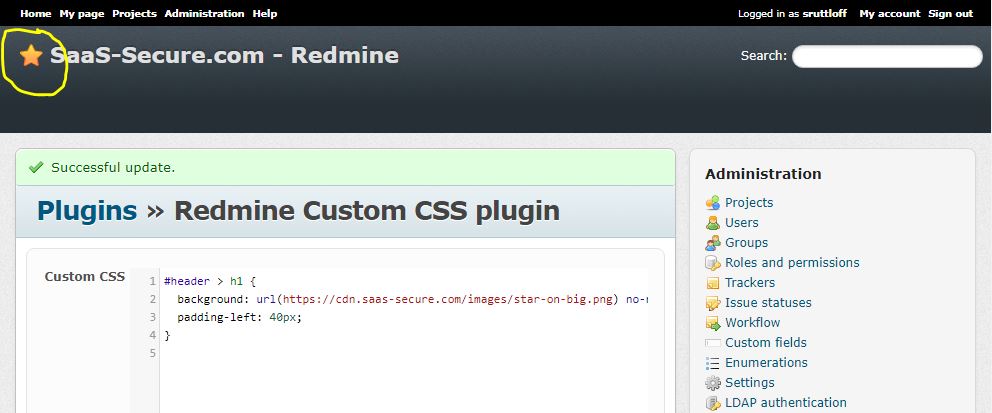Sign out of Redmine
992x413 pixels.
click(950, 13)
